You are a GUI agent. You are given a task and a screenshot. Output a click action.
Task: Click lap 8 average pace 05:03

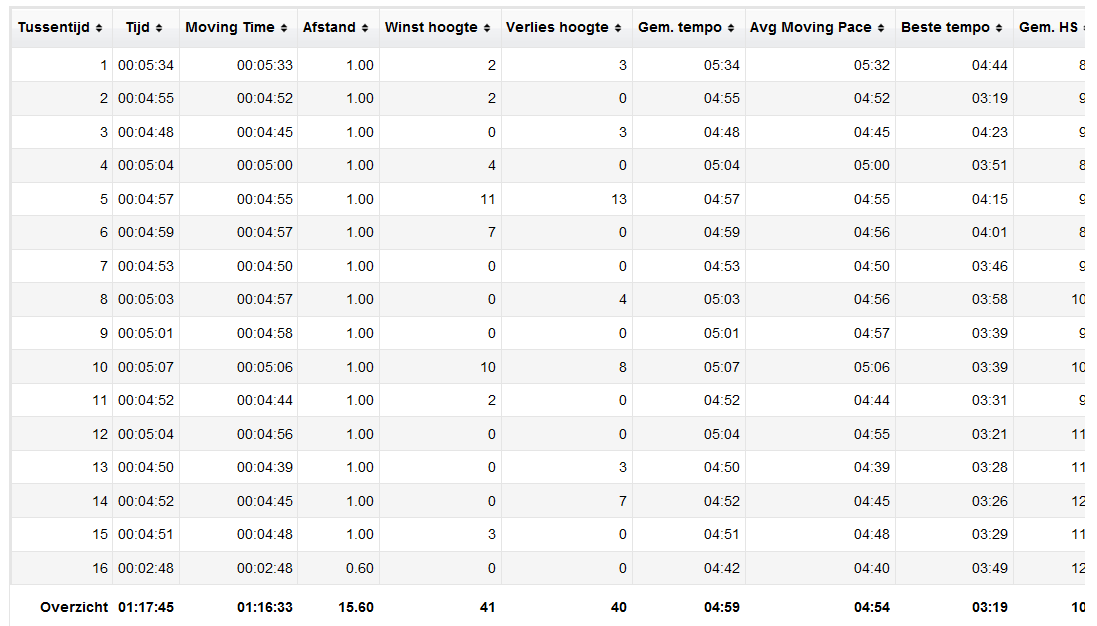click(x=721, y=299)
